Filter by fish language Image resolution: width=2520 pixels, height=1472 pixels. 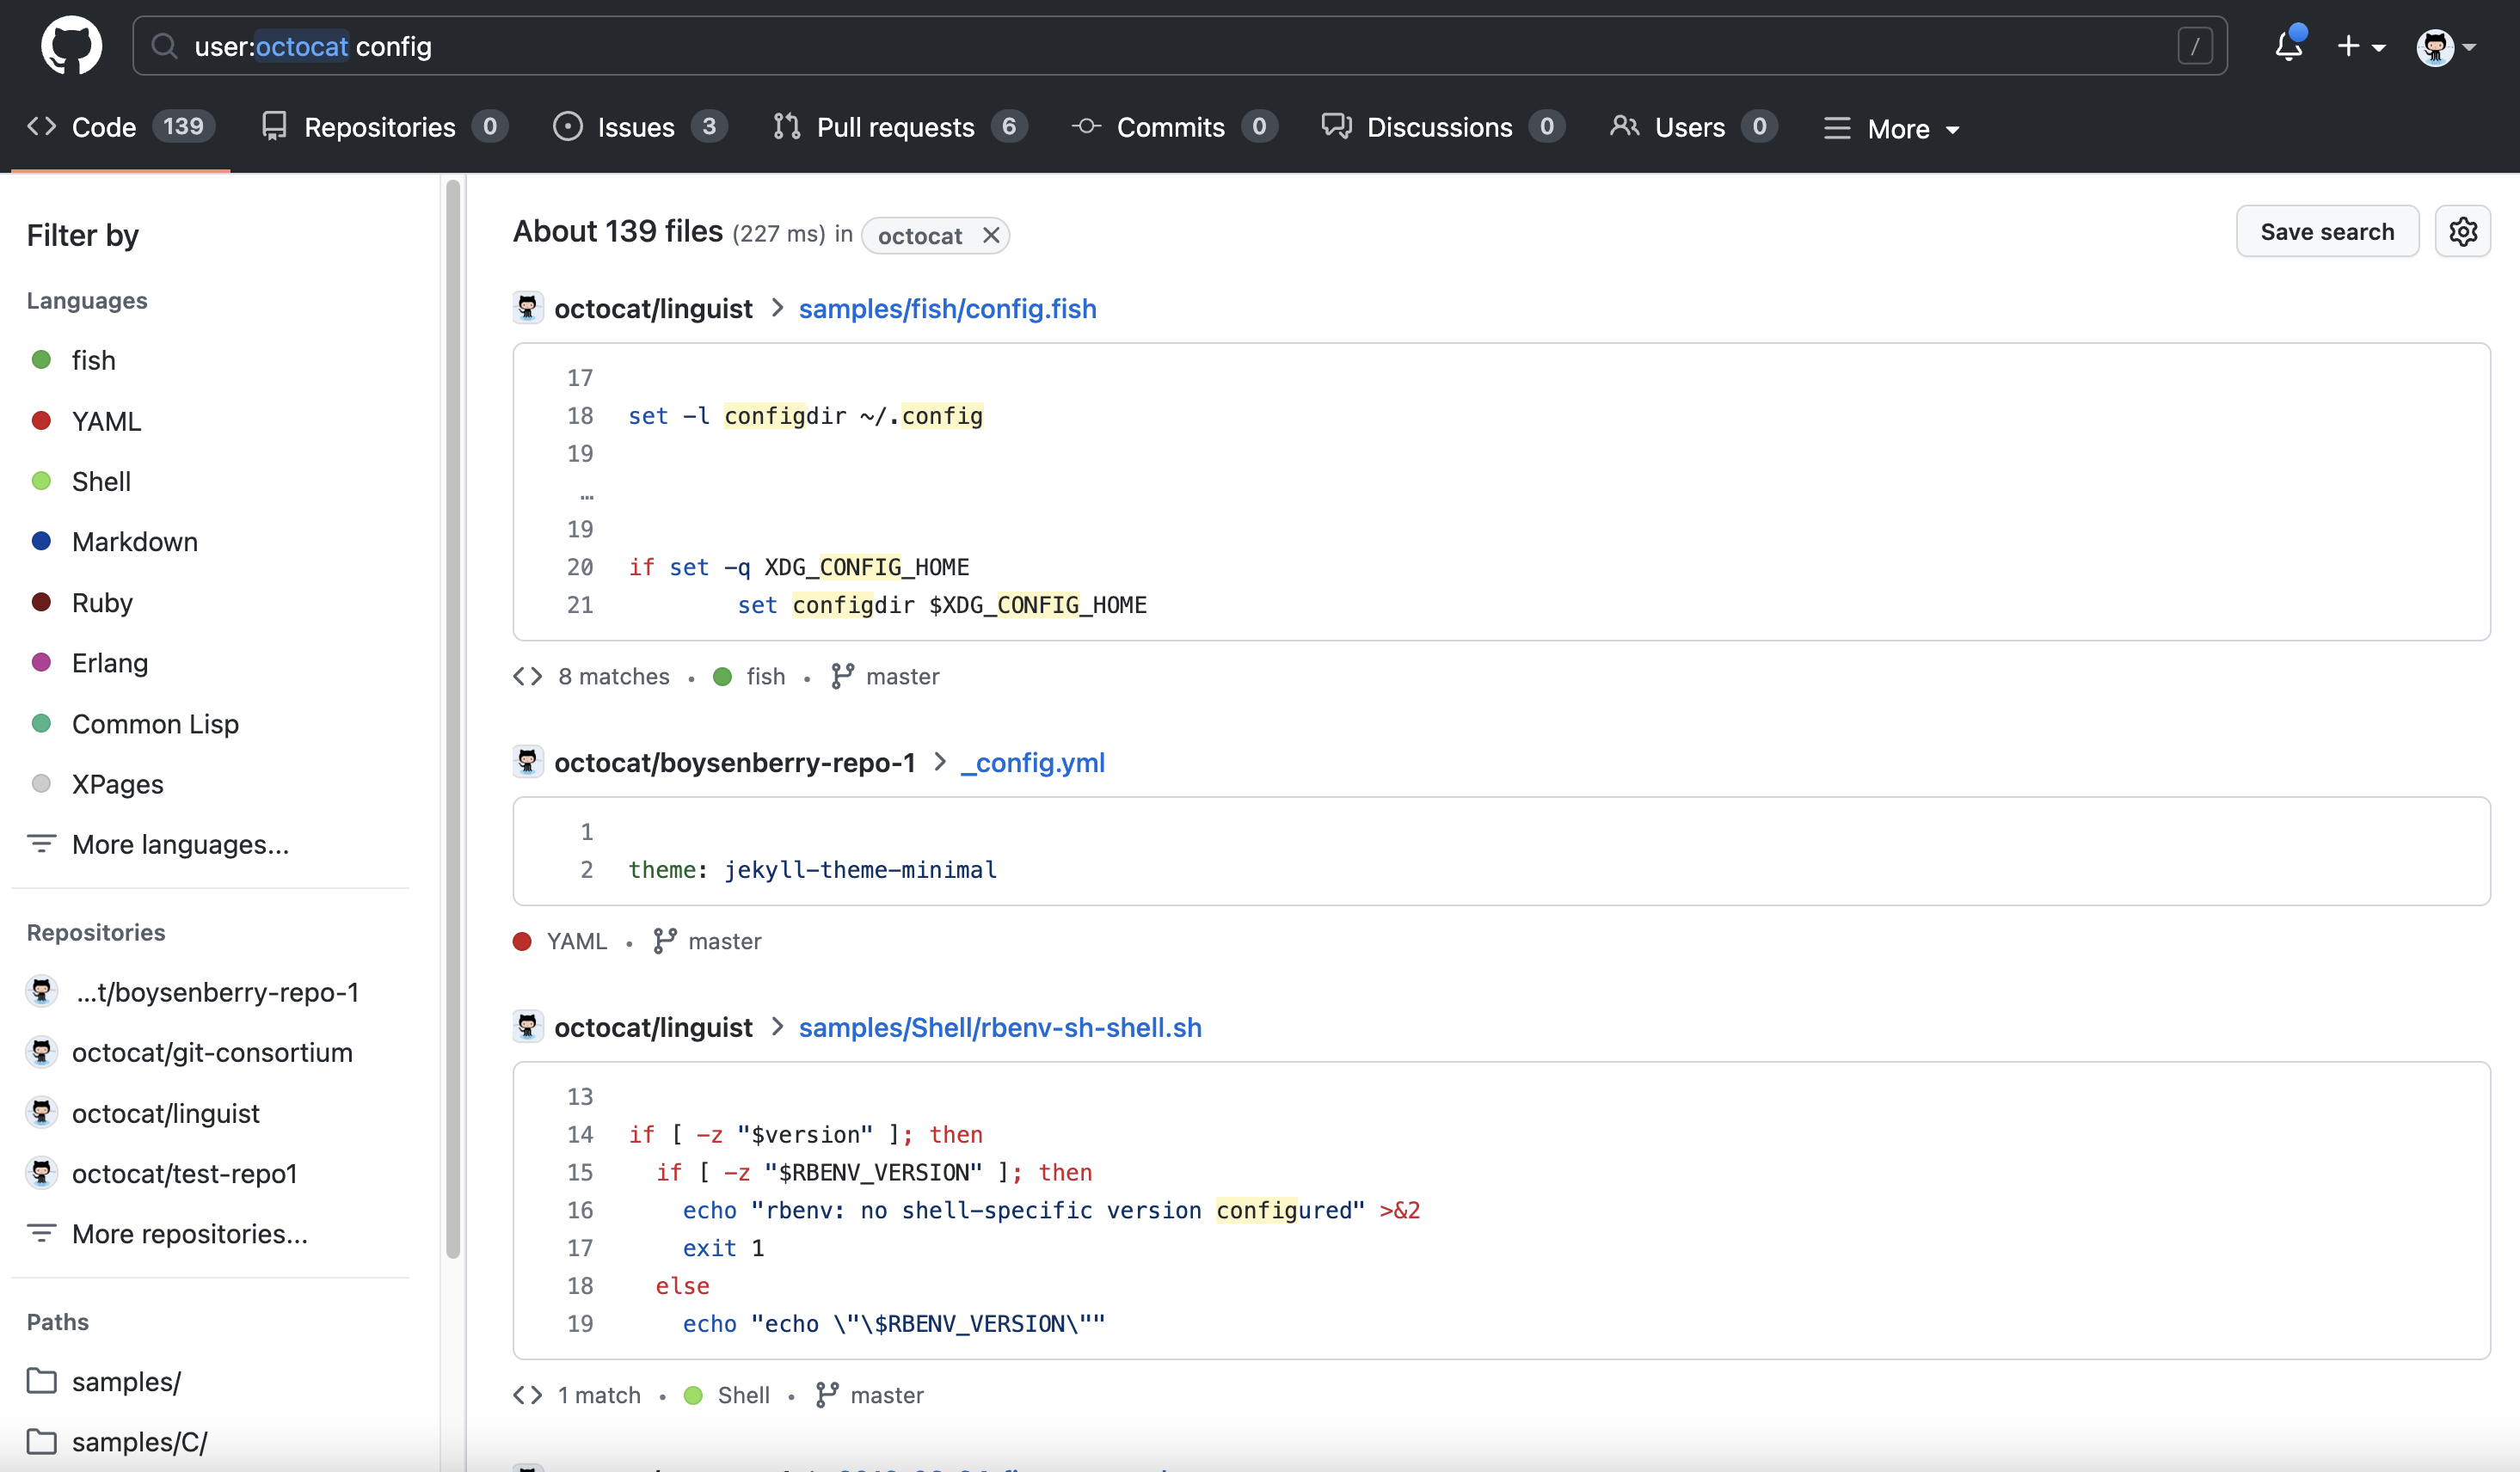pyautogui.click(x=93, y=360)
